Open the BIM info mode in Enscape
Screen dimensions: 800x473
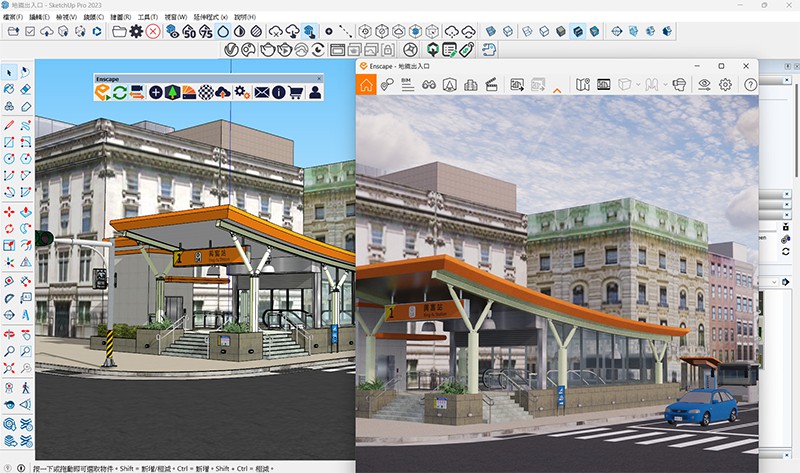406,85
